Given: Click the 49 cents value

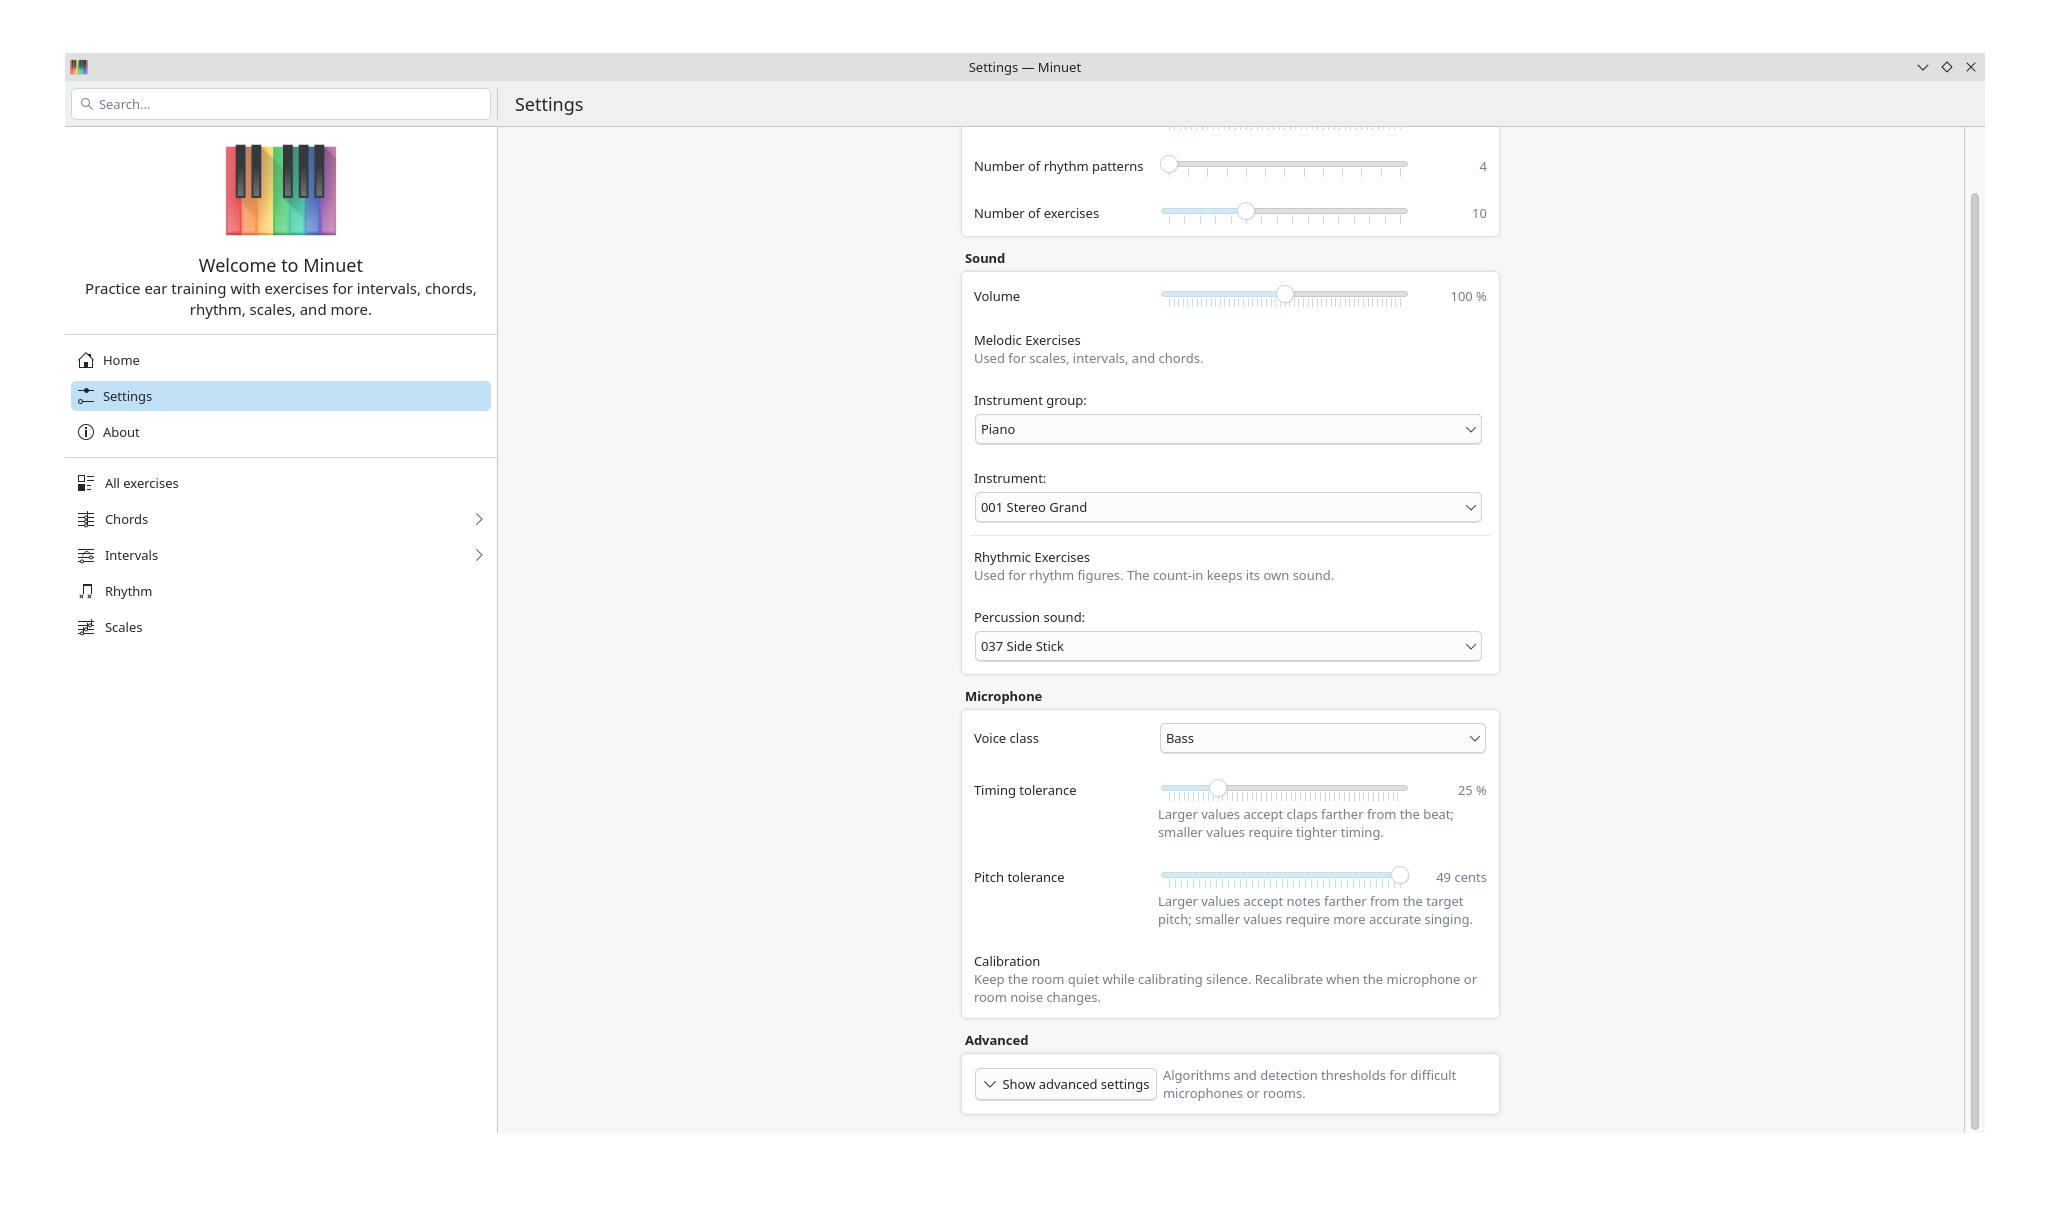Looking at the screenshot, I should coord(1461,878).
